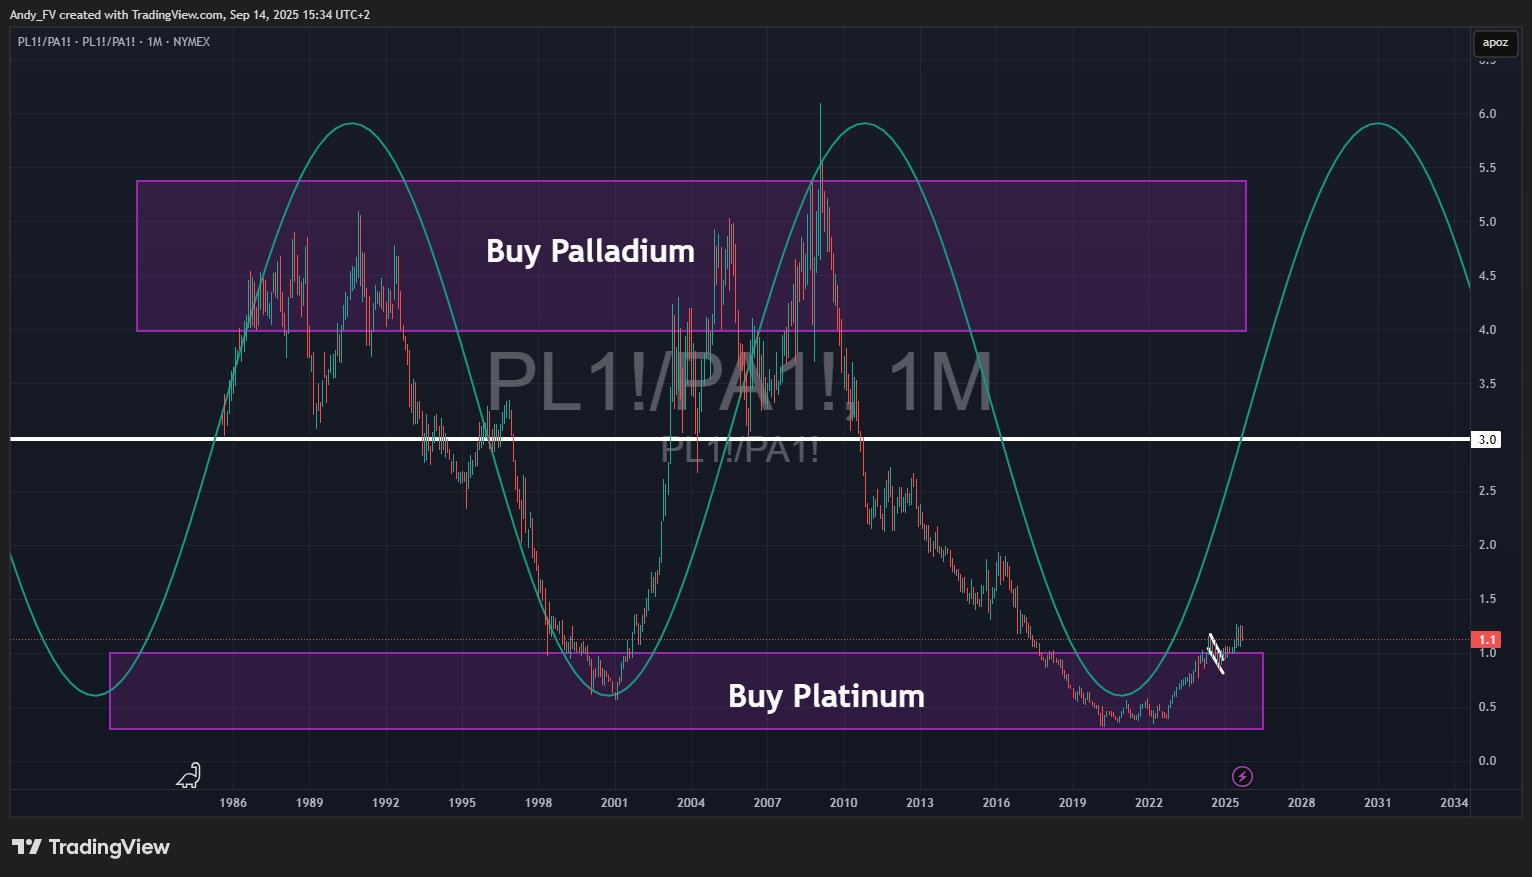Click the white 3.0 price axis label
Screen dimensions: 1532x877
(1488, 440)
